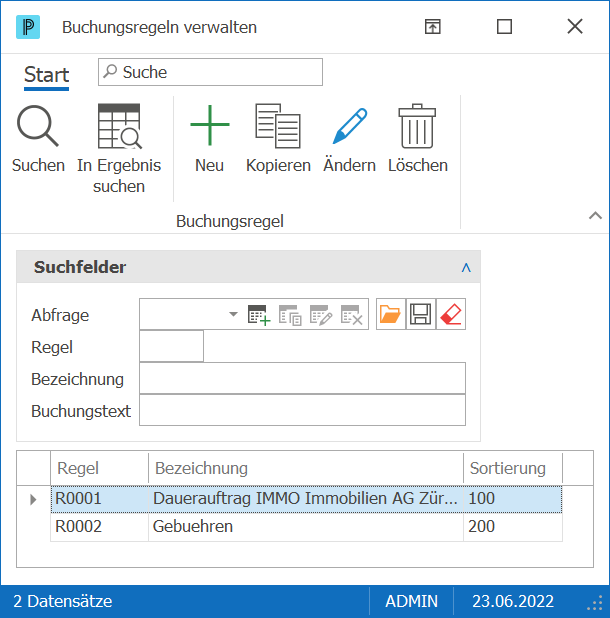Click the Gebuehren cell
The width and height of the screenshot is (610, 618).
pyautogui.click(x=306, y=527)
